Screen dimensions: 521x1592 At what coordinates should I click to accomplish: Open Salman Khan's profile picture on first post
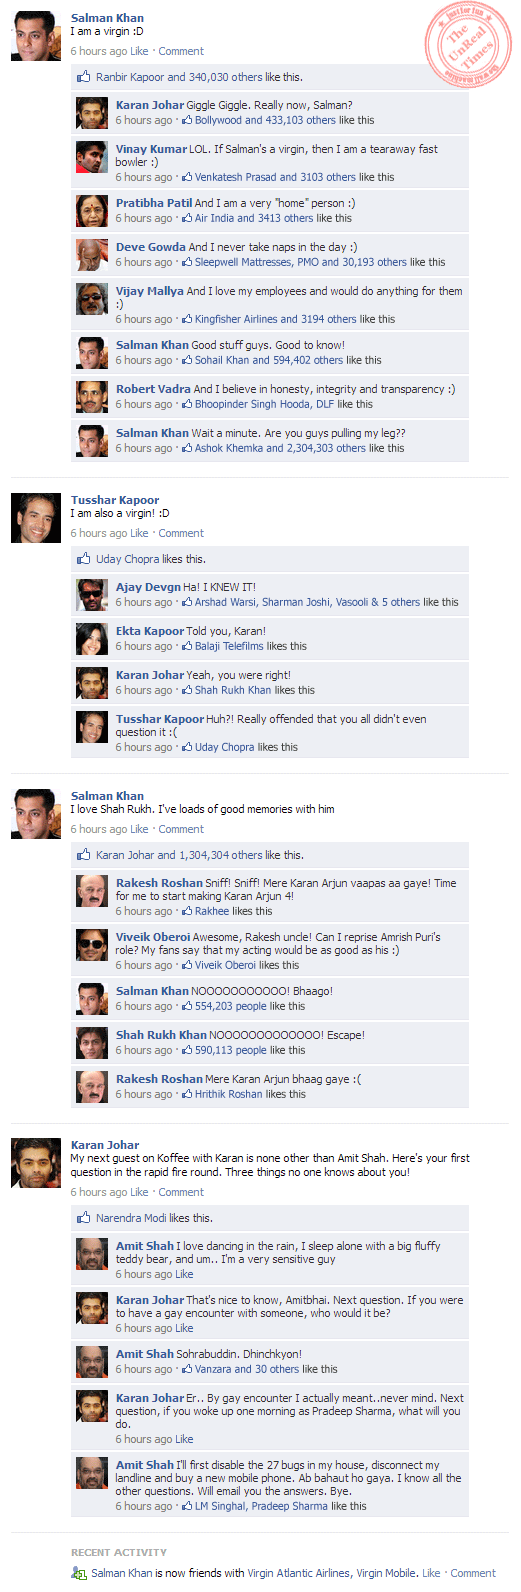point(36,36)
